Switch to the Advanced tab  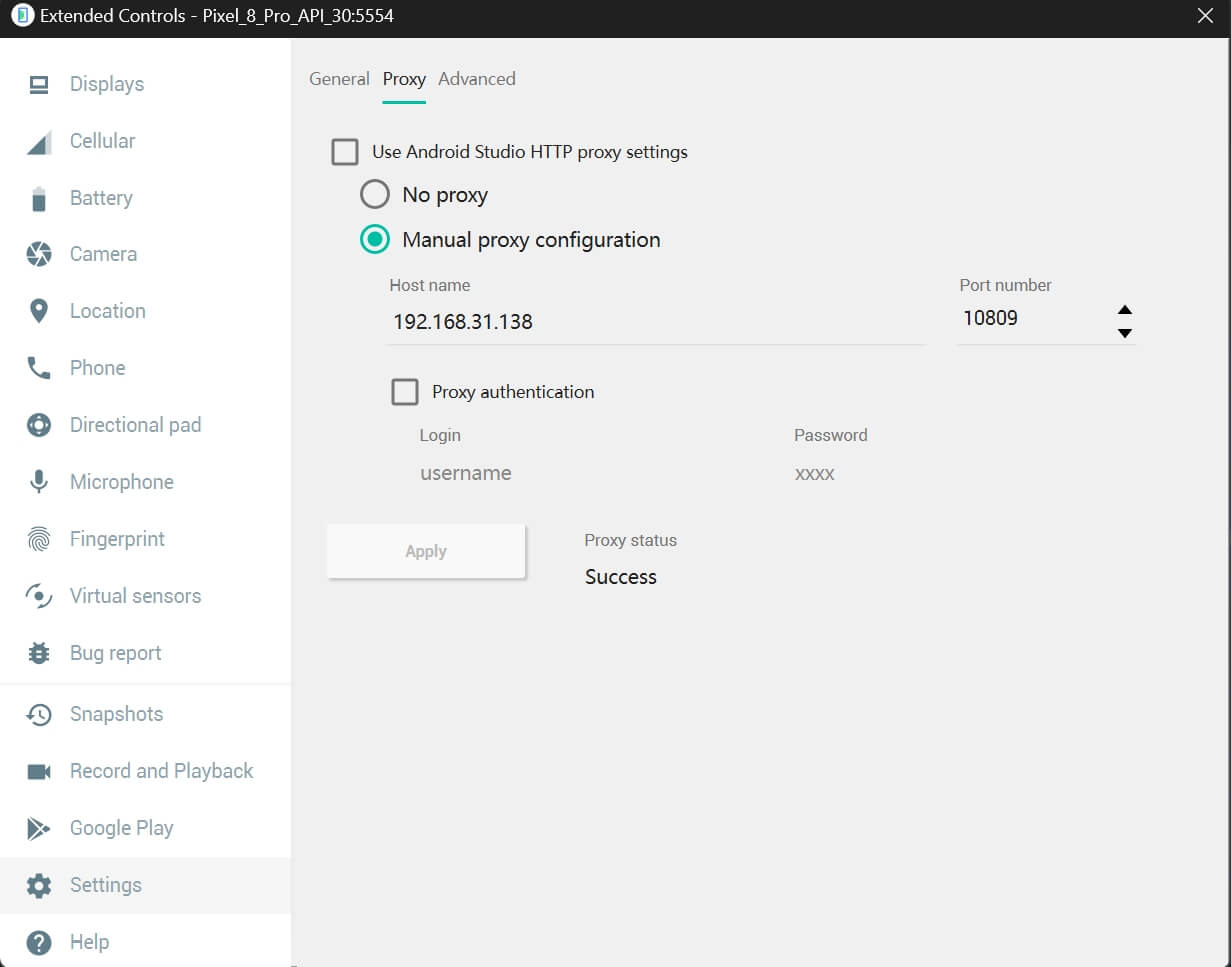(477, 79)
